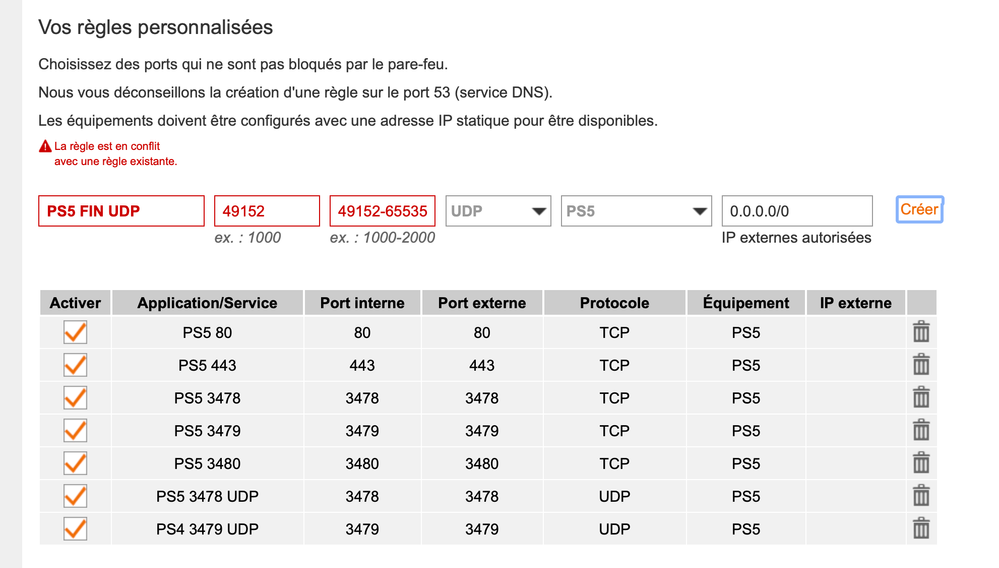Uncheck the PS5 443 rule
Image resolution: width=999 pixels, height=568 pixels.
coord(75,365)
